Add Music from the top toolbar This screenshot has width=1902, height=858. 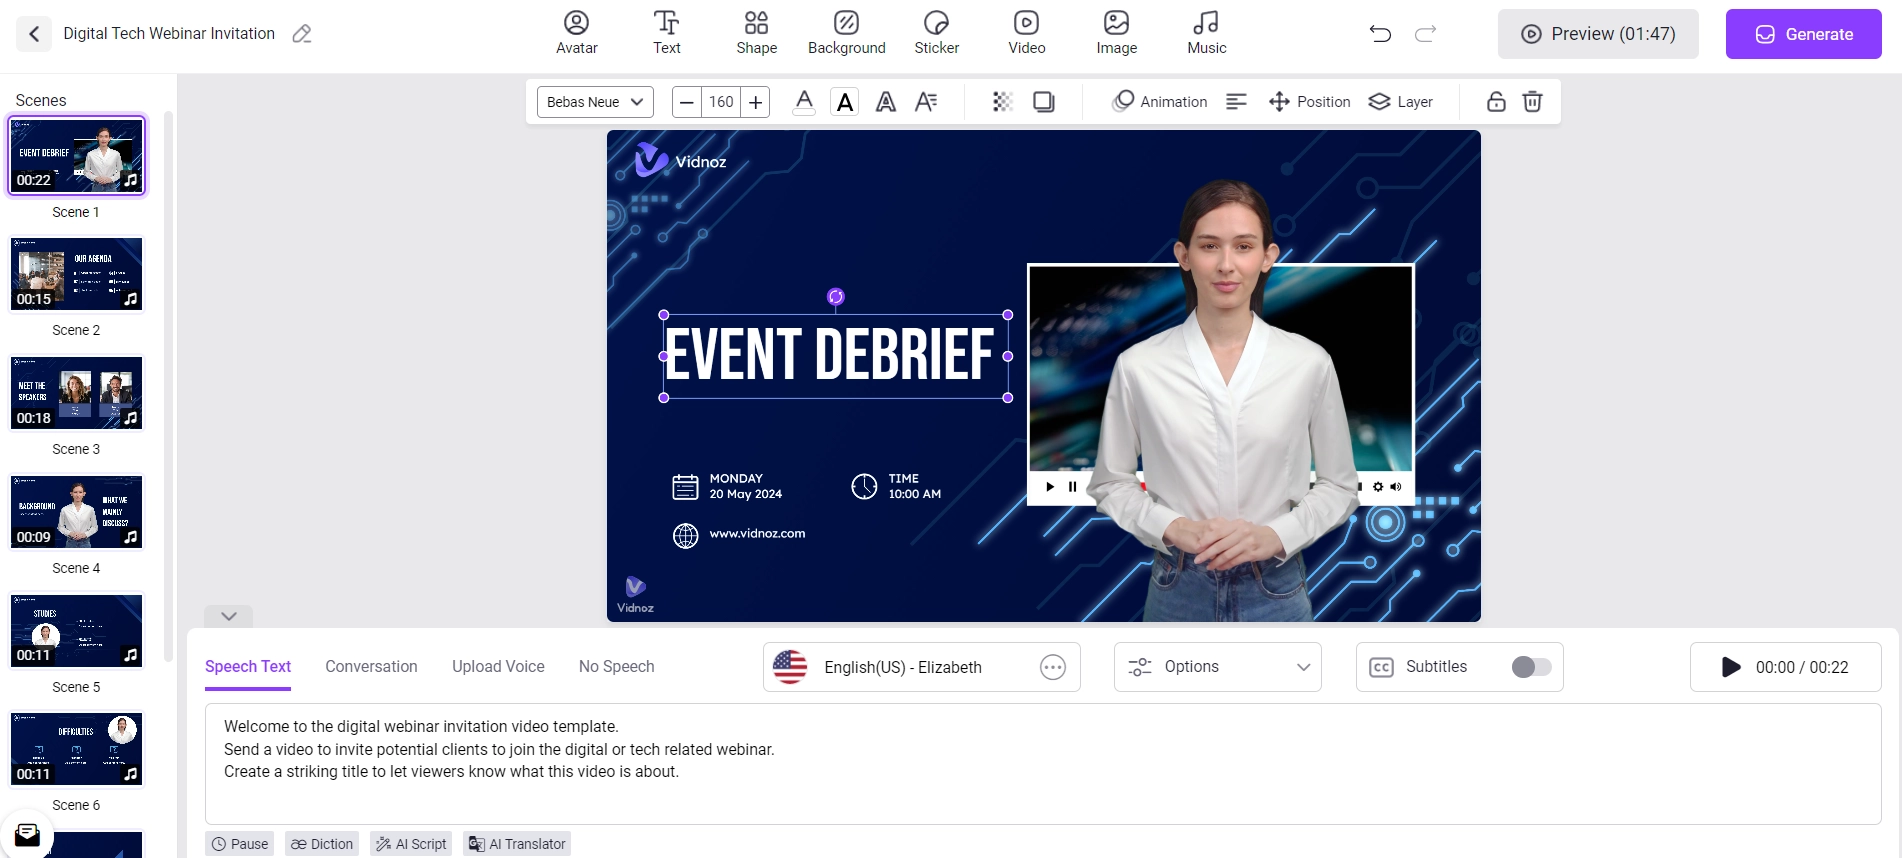click(x=1206, y=33)
